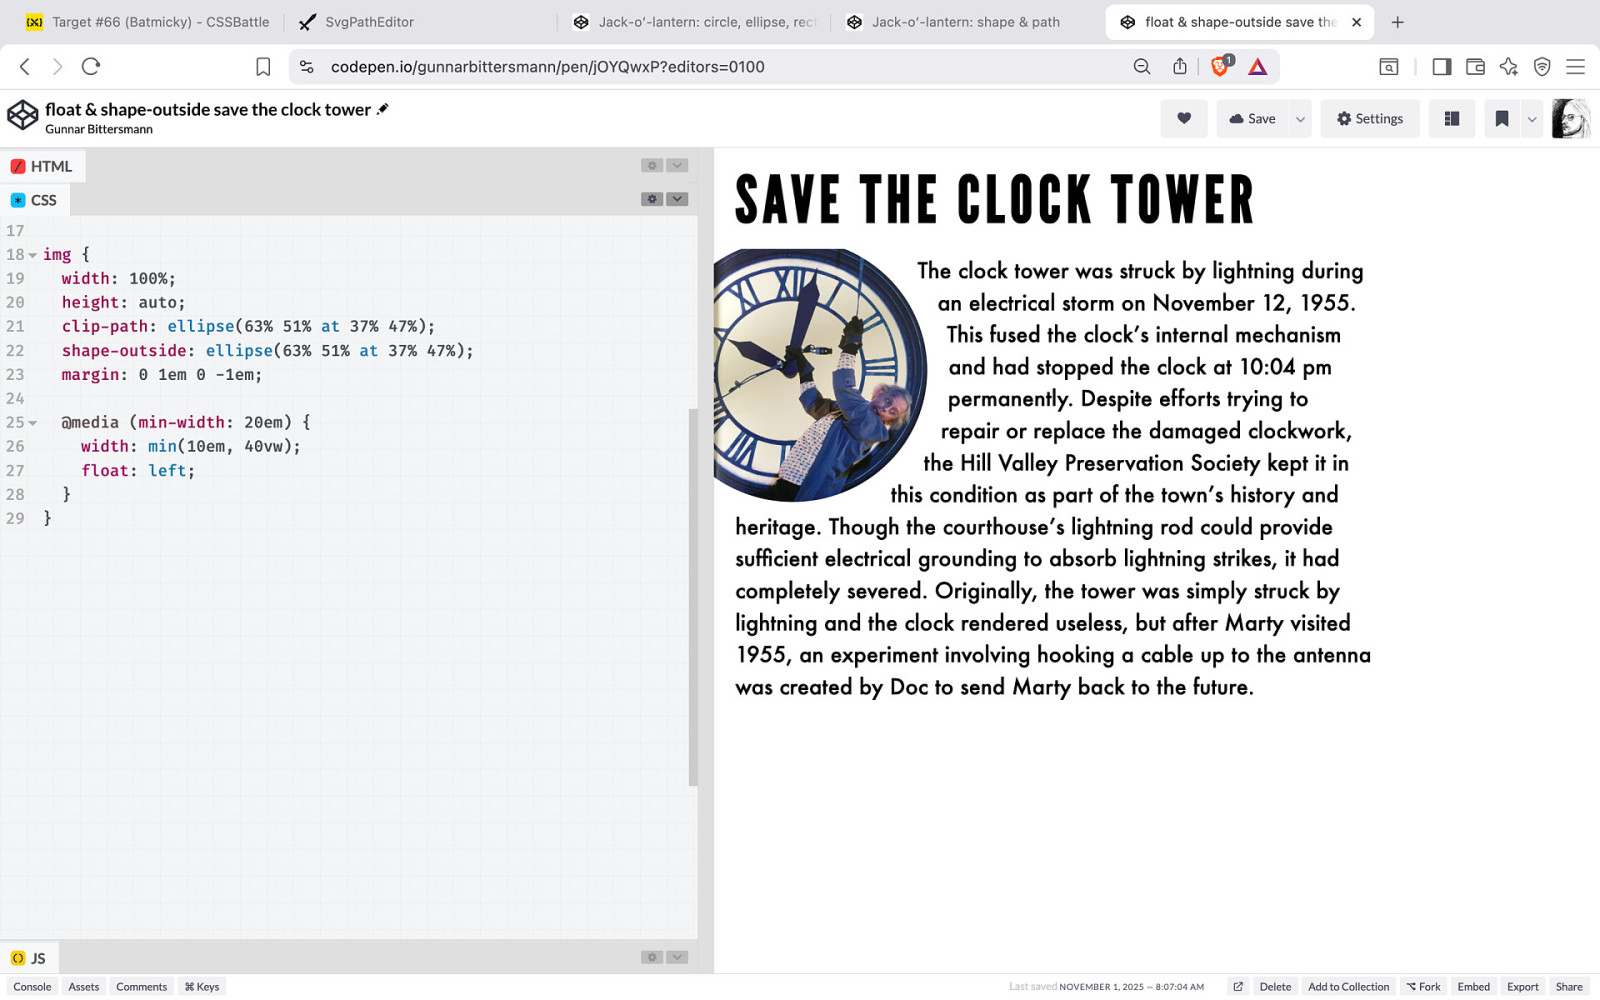The image size is (1600, 1000).
Task: Open the Brave Leo AI sparkle icon
Action: pyautogui.click(x=1508, y=67)
